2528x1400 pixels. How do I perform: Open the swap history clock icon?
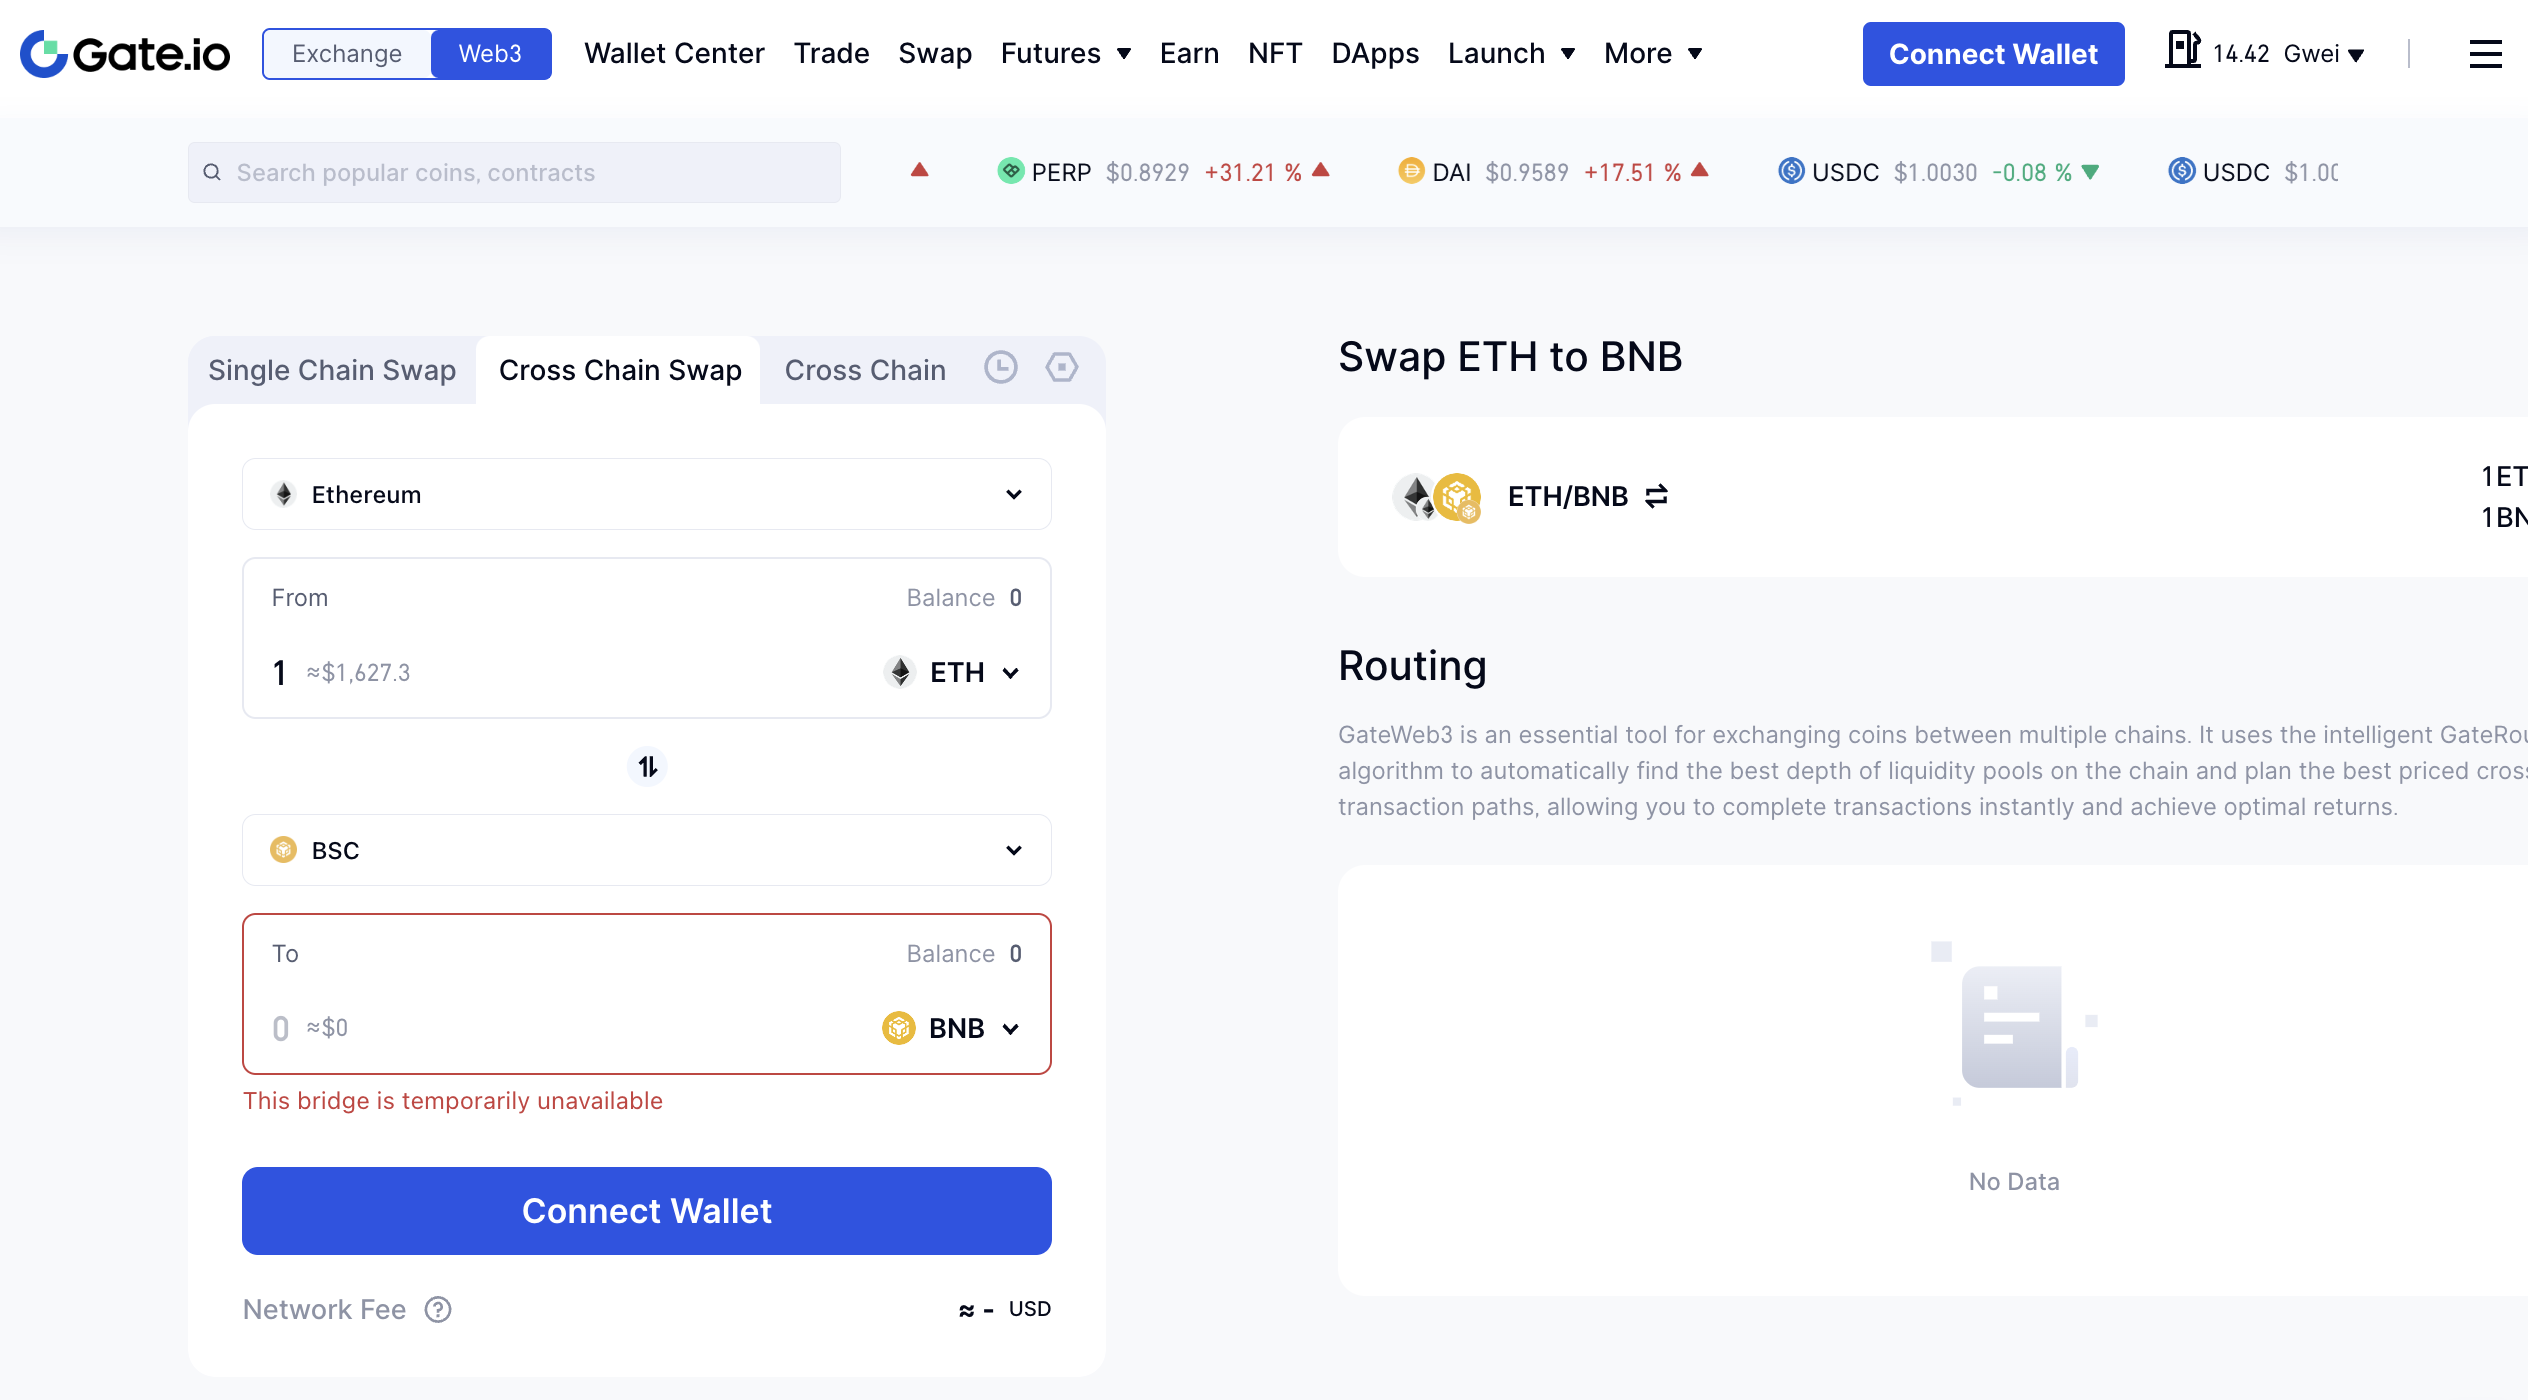pos(1001,368)
